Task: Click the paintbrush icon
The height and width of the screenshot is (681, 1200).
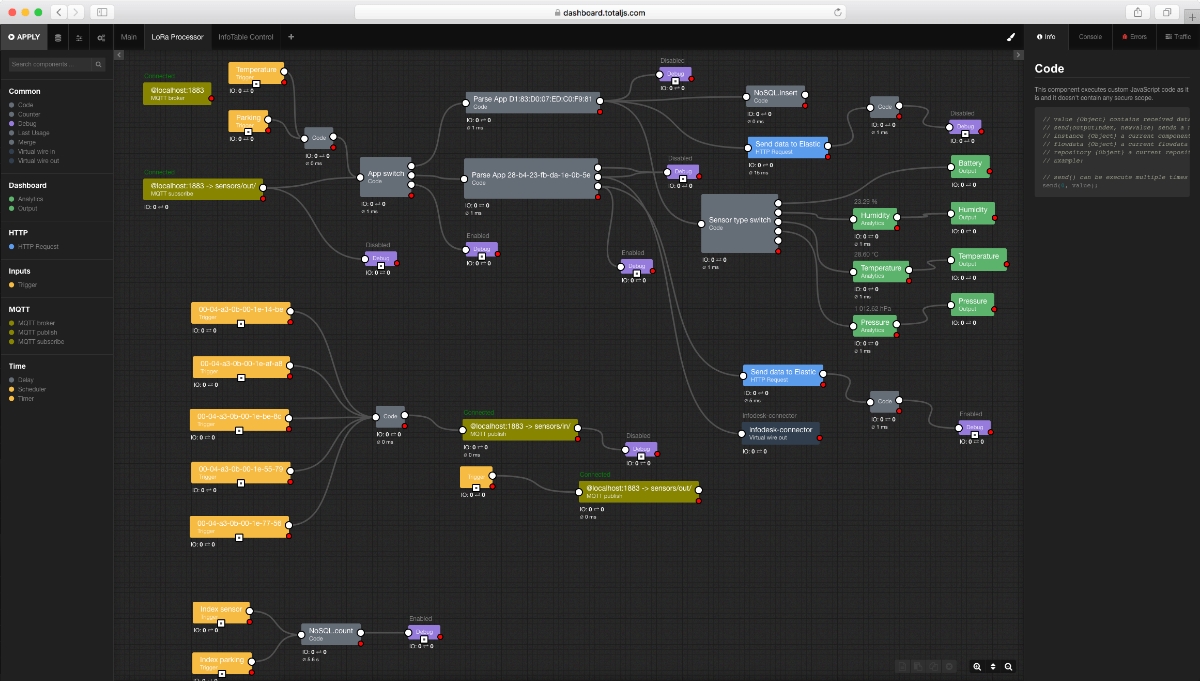Action: pos(1011,37)
